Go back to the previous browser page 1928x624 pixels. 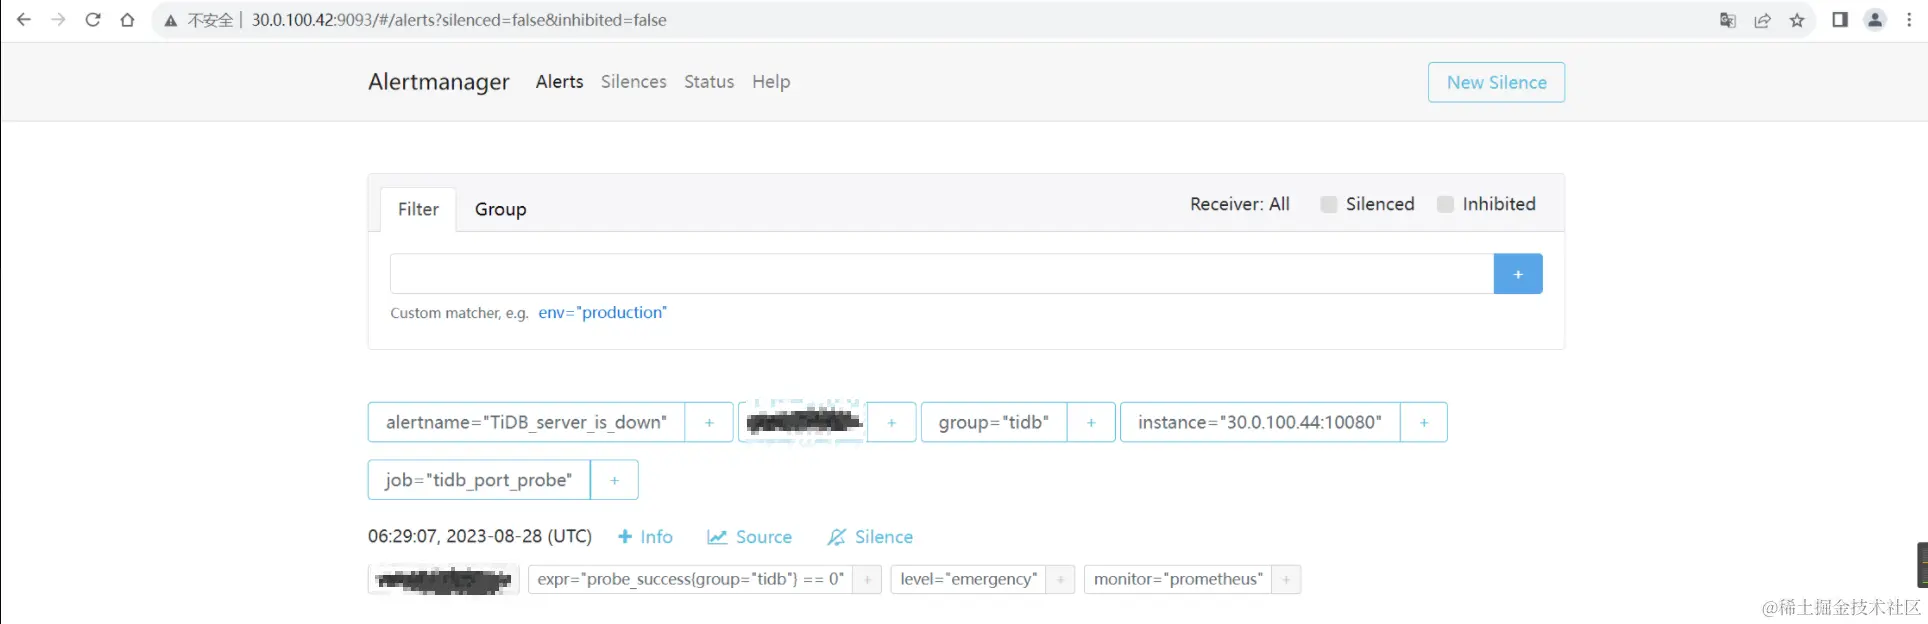[24, 20]
